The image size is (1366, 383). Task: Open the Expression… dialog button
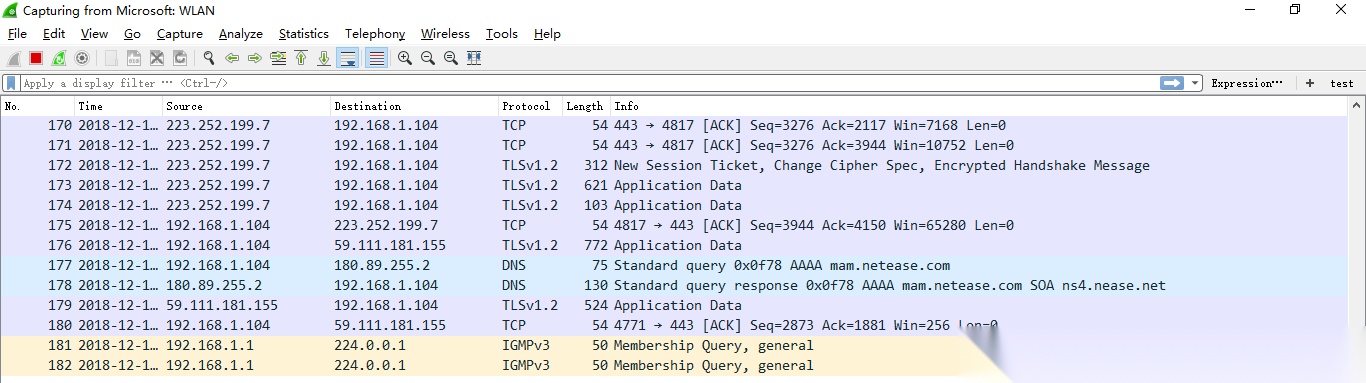1247,83
